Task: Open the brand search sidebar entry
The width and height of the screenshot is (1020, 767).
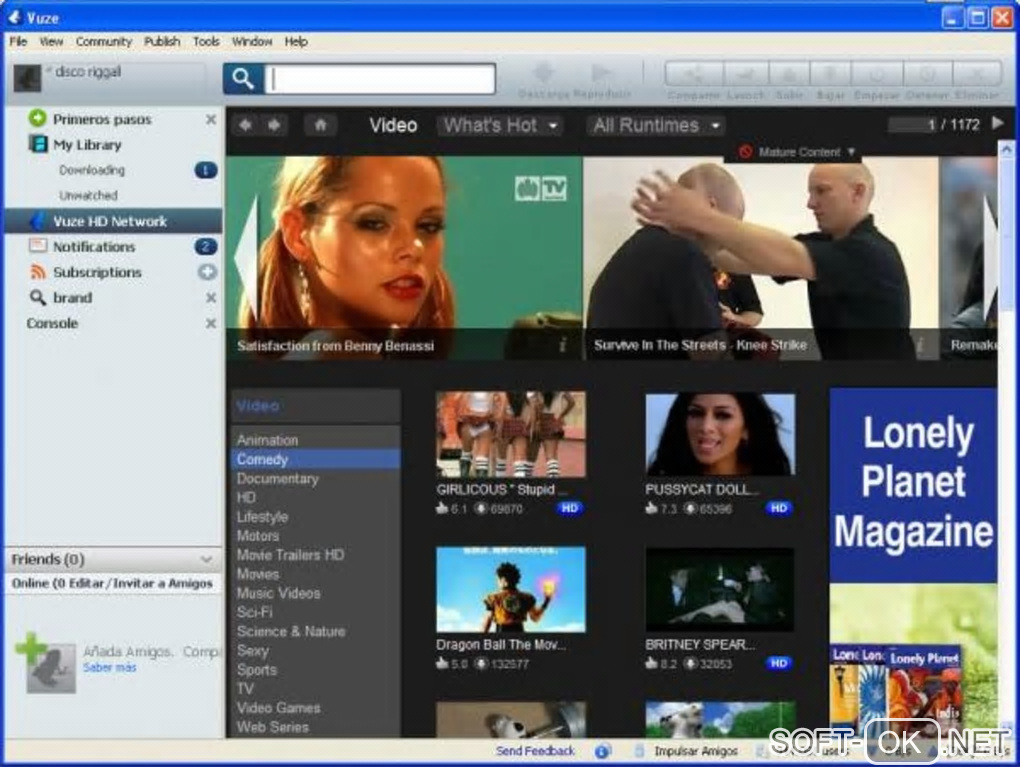Action: click(72, 298)
